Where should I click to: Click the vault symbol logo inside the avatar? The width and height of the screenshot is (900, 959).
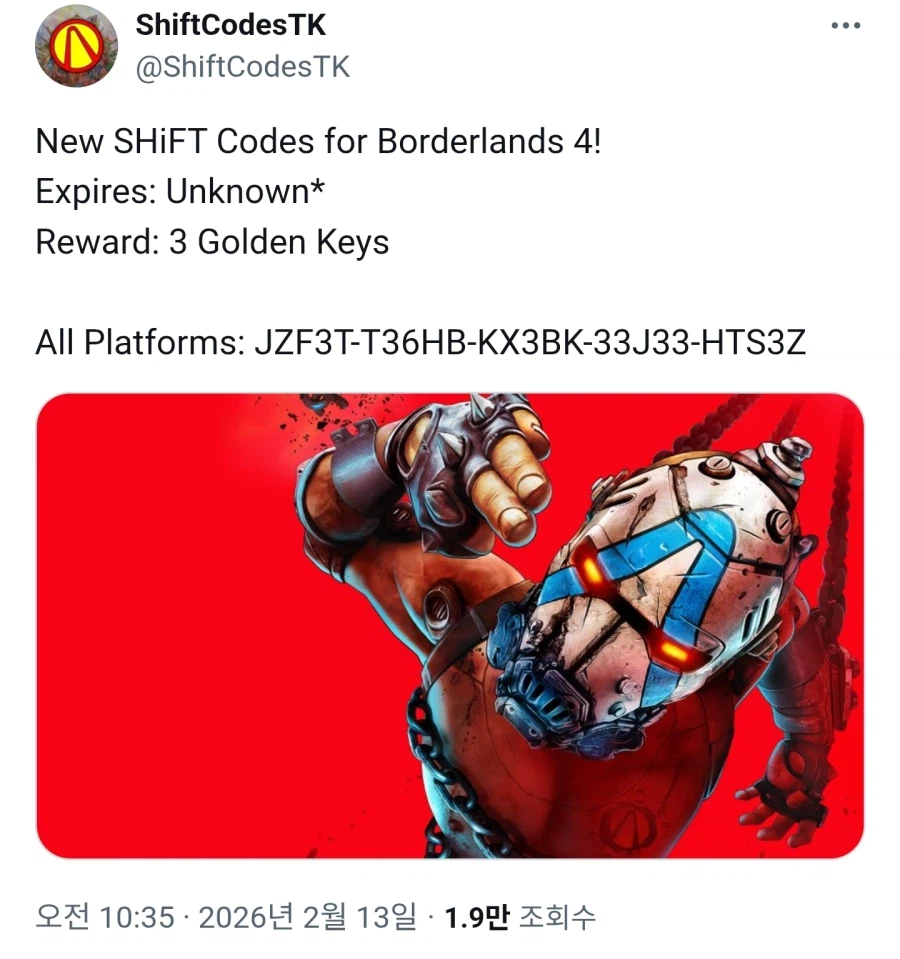[x=76, y=46]
